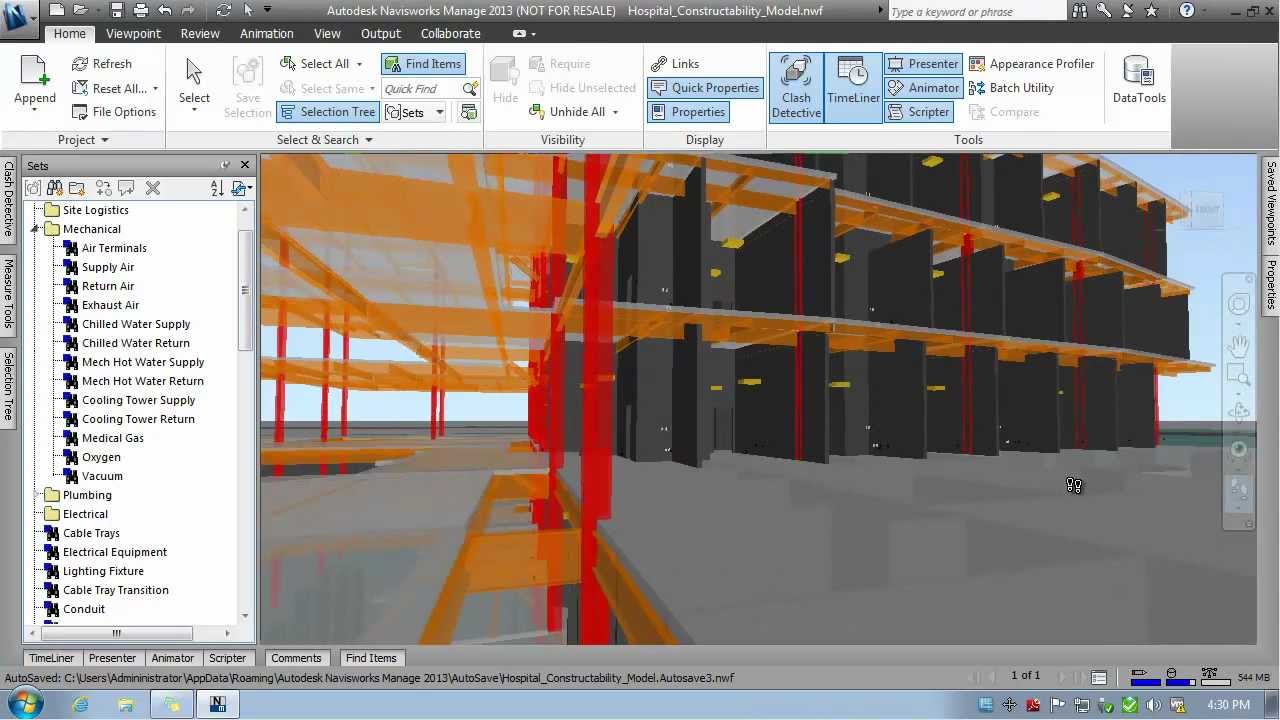Open the Measure Tools side tab
The height and width of the screenshot is (720, 1280).
coord(8,295)
